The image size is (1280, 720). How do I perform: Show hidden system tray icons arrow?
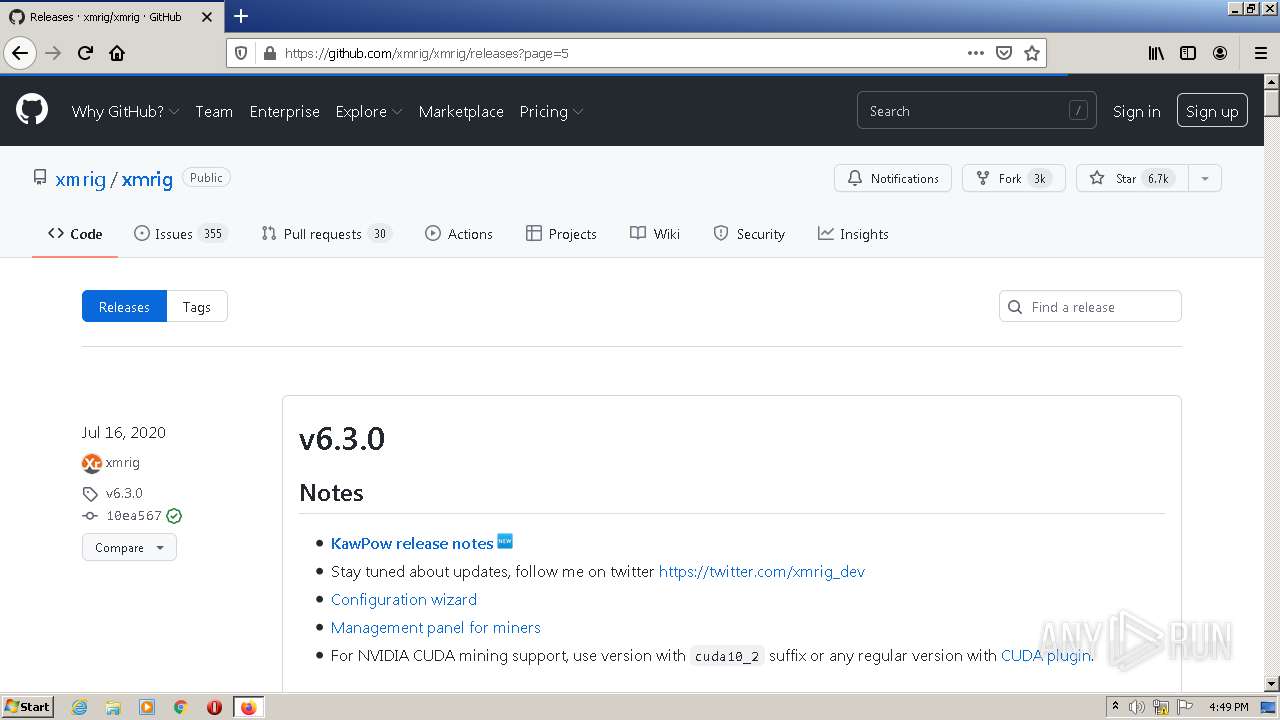pyautogui.click(x=1115, y=707)
